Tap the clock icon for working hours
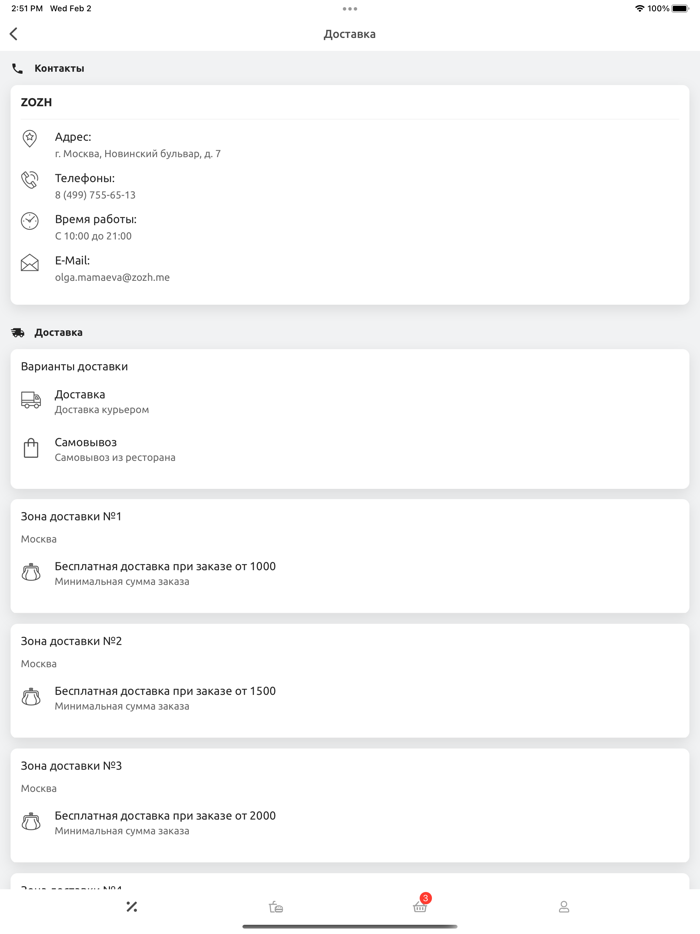Image resolution: width=700 pixels, height=934 pixels. [30, 221]
